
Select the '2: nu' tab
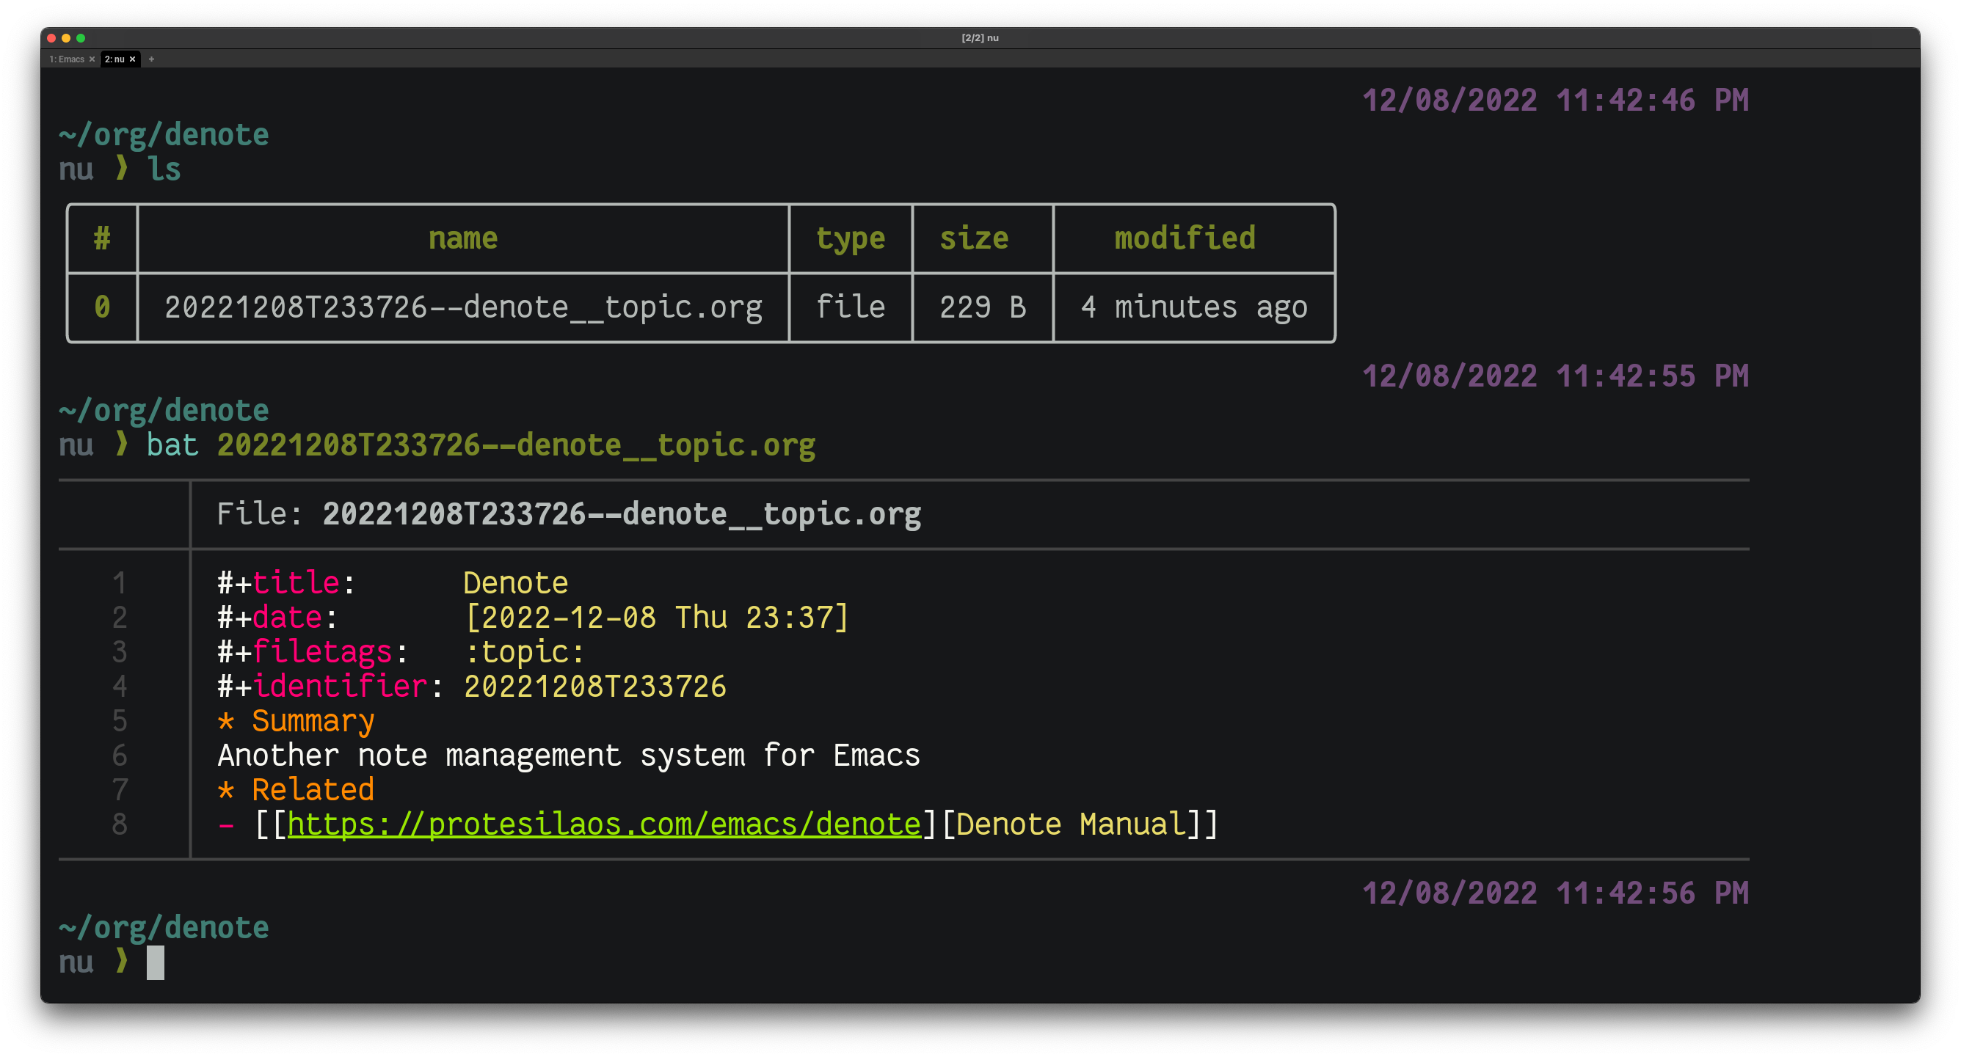[114, 59]
